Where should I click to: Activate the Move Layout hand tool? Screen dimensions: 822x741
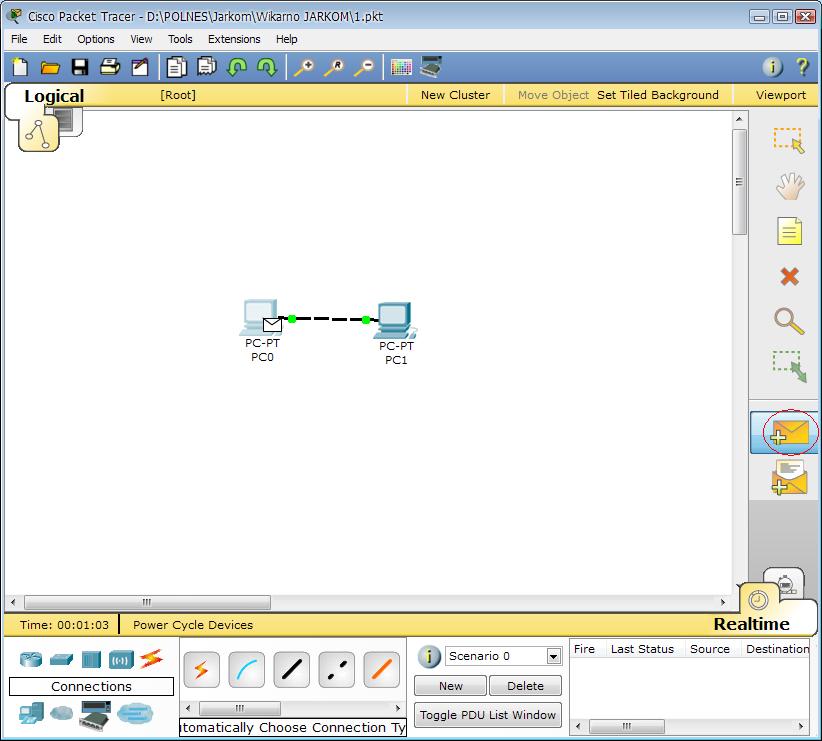tap(789, 186)
